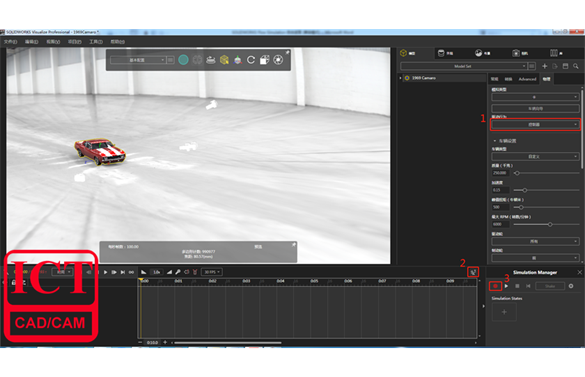Viewport: 585px width, 377px height.
Task: Click the max RPM input field showing 6000
Action: (501, 224)
